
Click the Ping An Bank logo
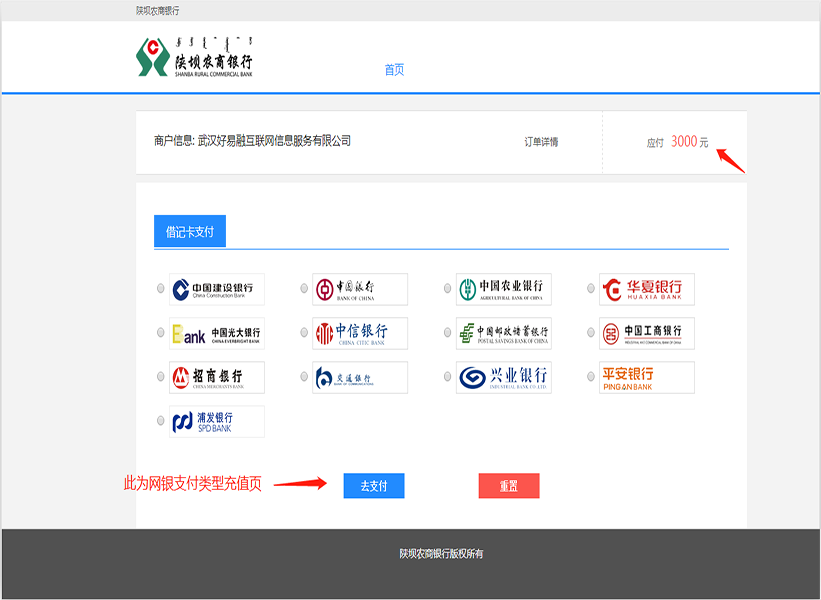pos(647,377)
